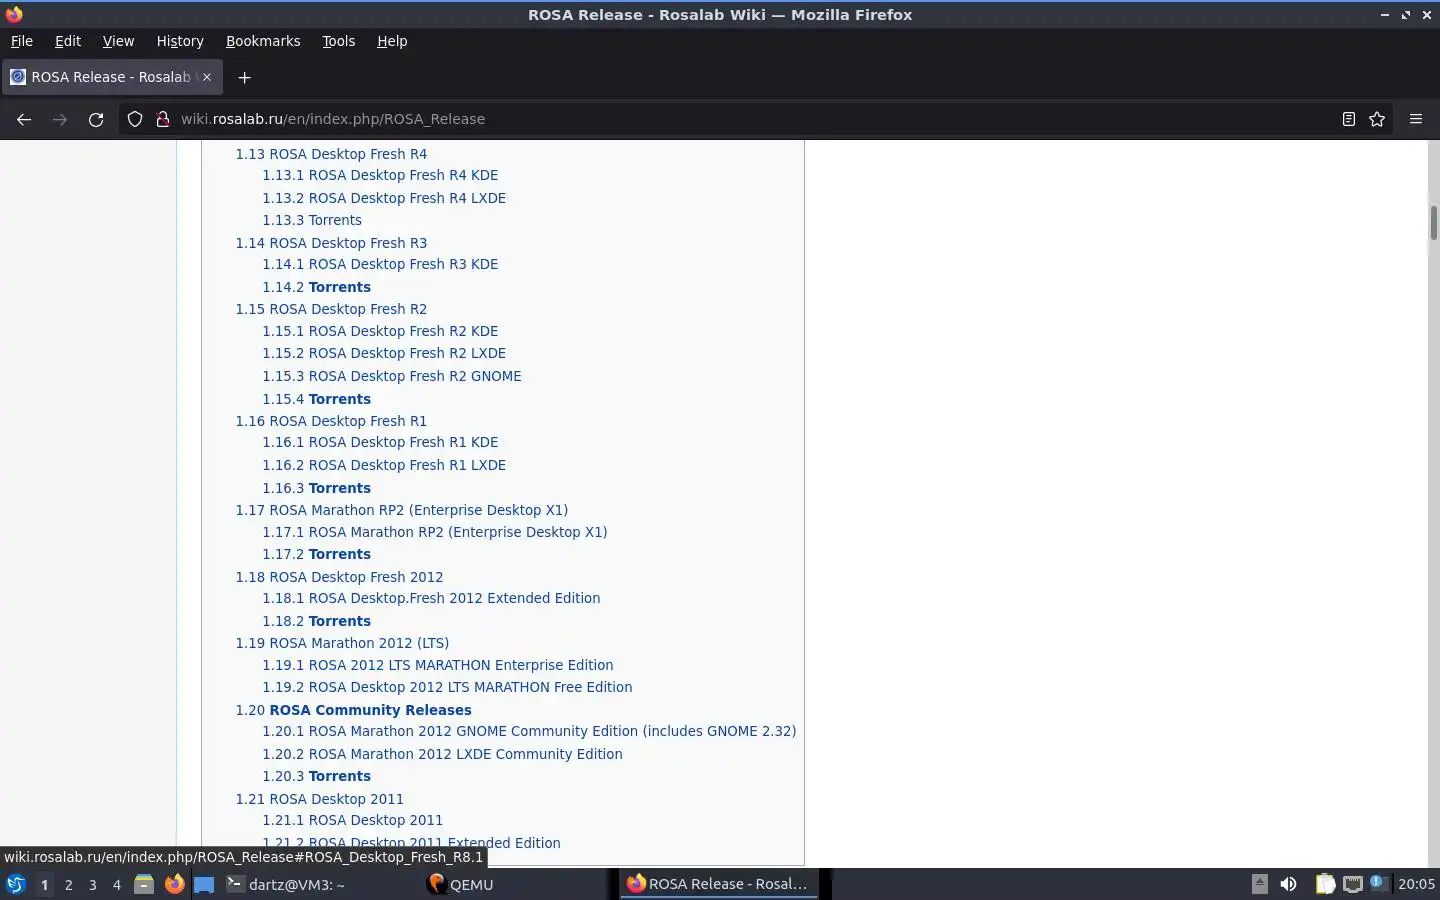1440x900 pixels.
Task: Jump to 1.13.2 ROSA Desktop Fresh R4 LXDE
Action: tap(384, 198)
